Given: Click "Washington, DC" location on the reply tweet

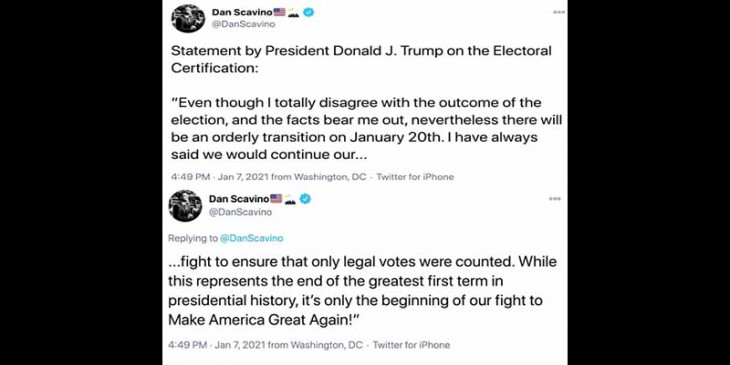Looking at the screenshot, I should [x=327, y=345].
